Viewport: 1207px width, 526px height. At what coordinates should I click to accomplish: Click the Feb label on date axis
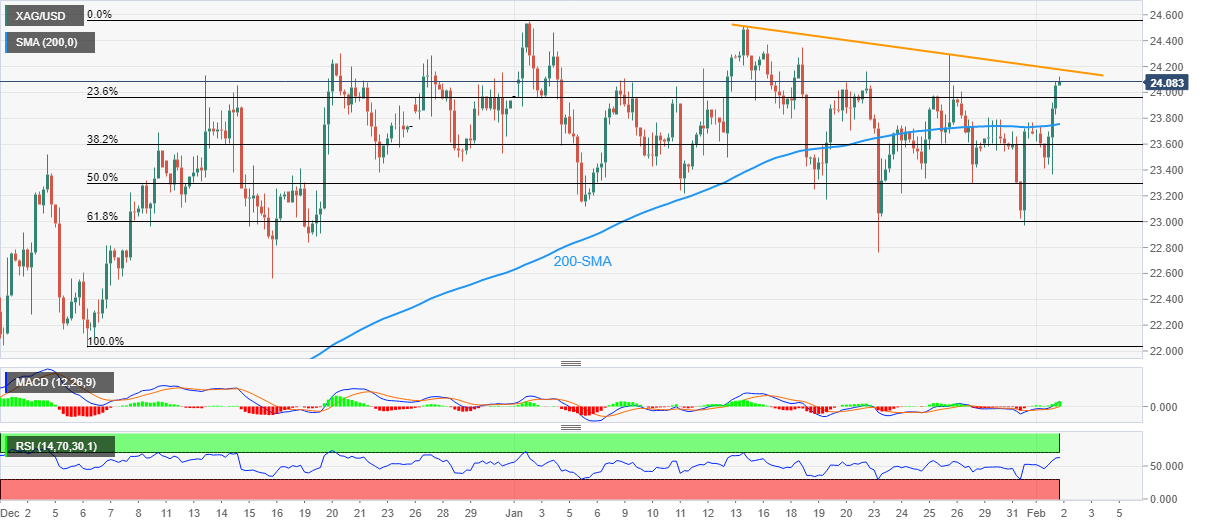coord(1038,513)
